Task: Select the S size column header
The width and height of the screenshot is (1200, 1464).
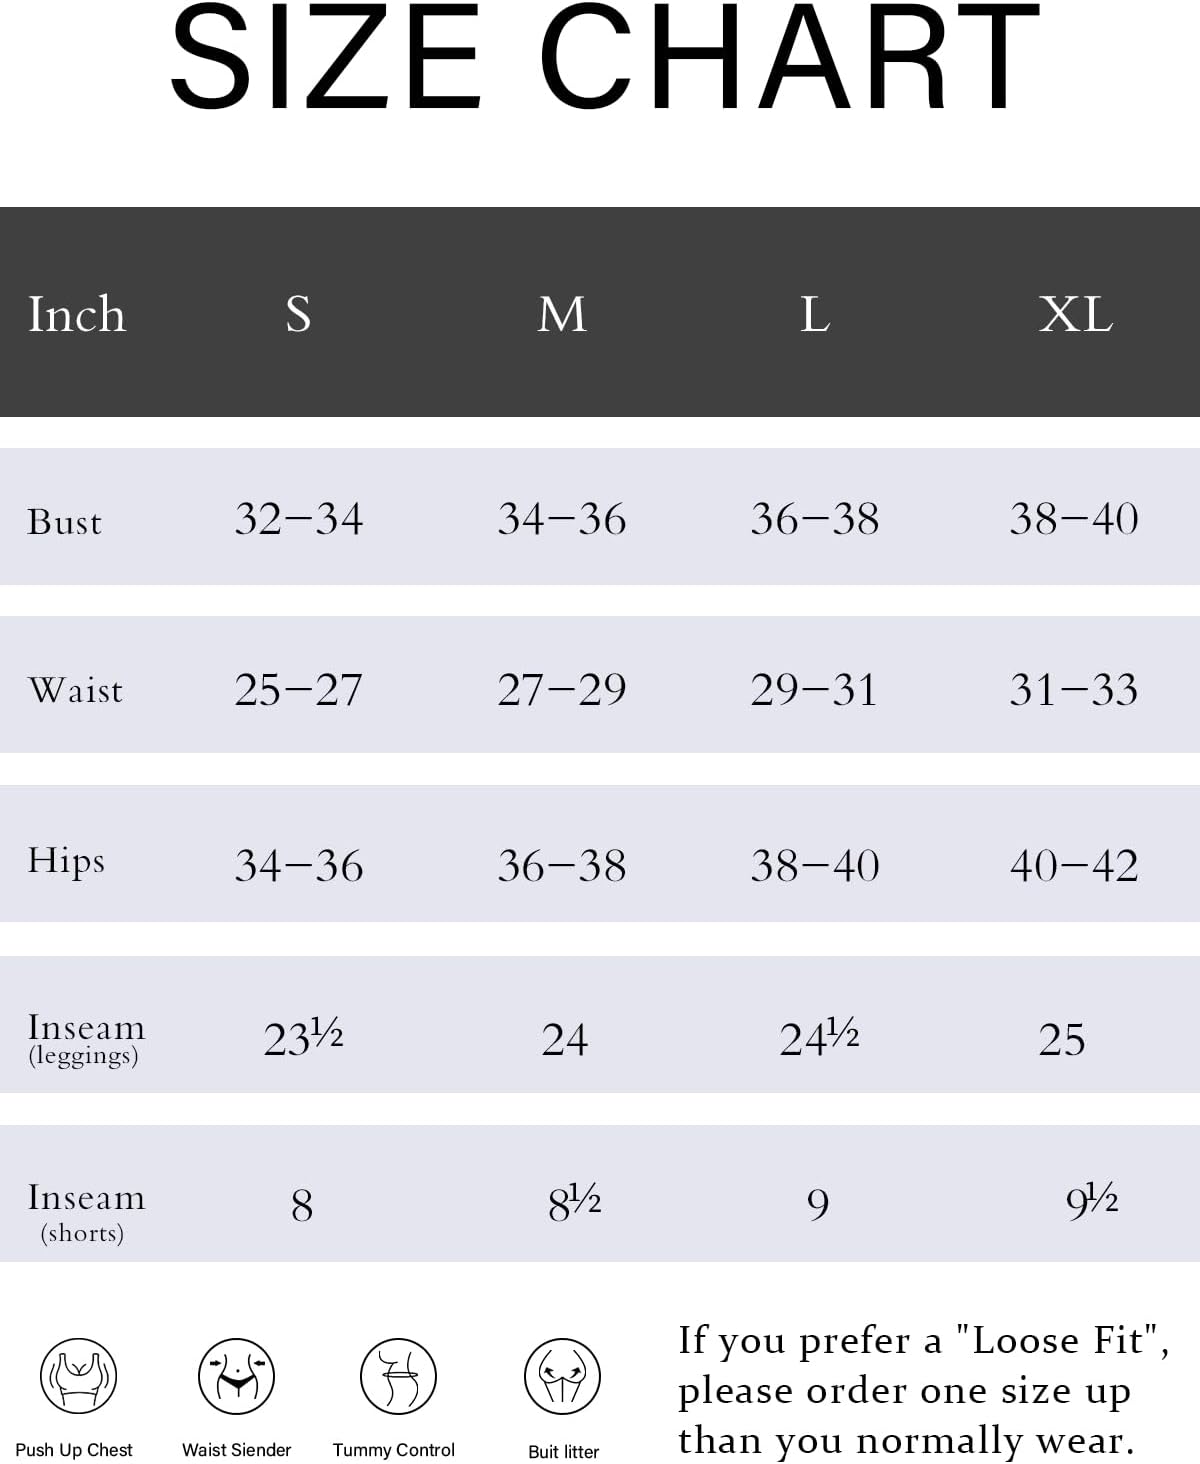Action: click(x=298, y=314)
